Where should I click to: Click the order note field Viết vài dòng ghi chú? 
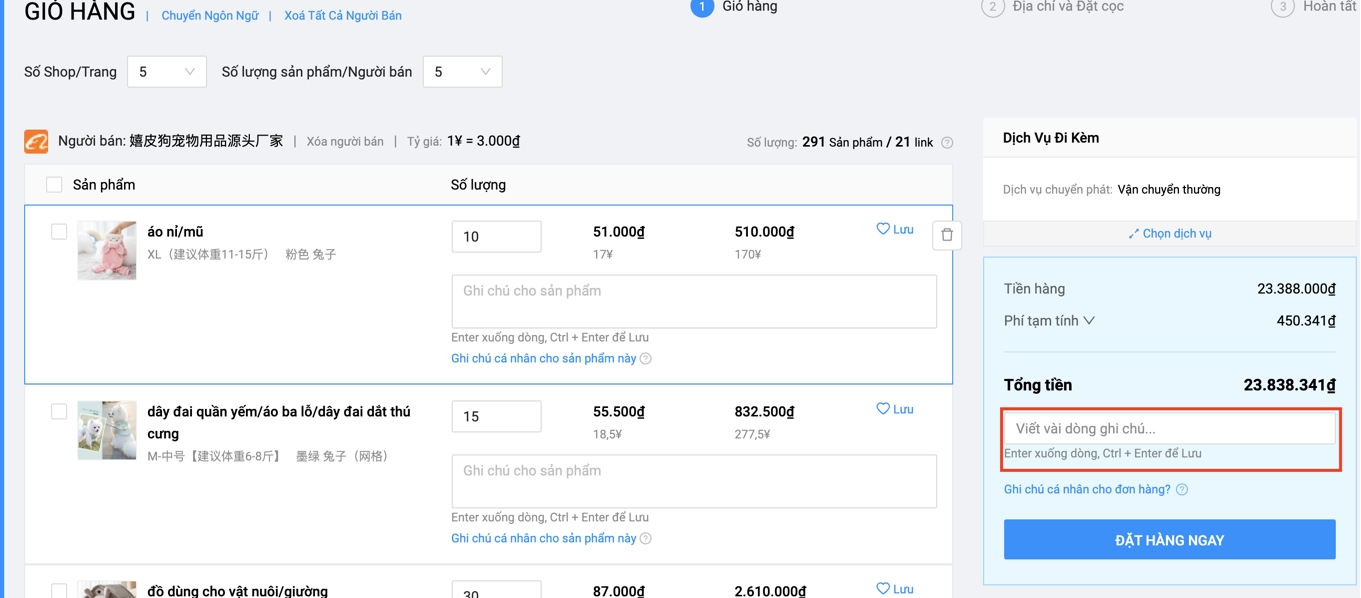pyautogui.click(x=1169, y=429)
